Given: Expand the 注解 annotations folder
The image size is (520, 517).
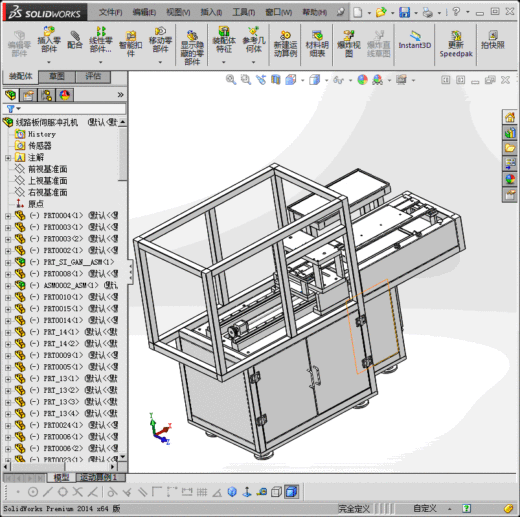Looking at the screenshot, I should (8, 158).
